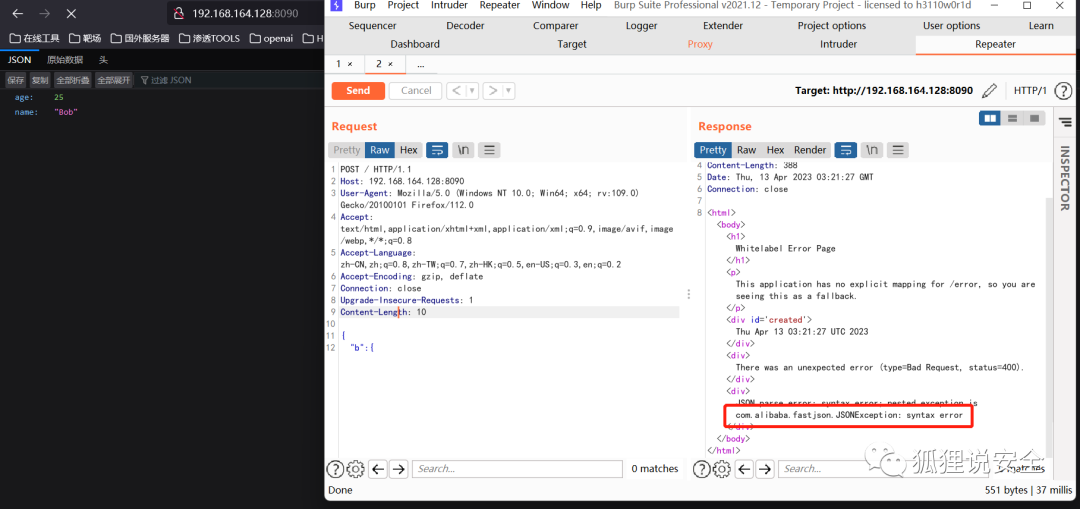Open request search help icon
The height and width of the screenshot is (509, 1080).
pos(335,469)
